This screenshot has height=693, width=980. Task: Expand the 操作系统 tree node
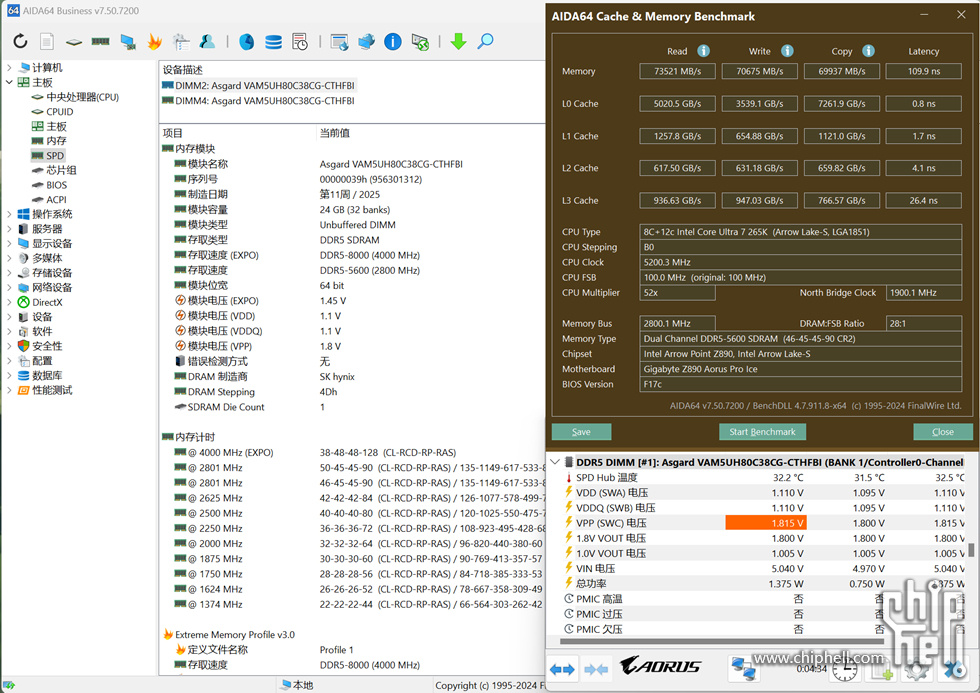click(9, 214)
